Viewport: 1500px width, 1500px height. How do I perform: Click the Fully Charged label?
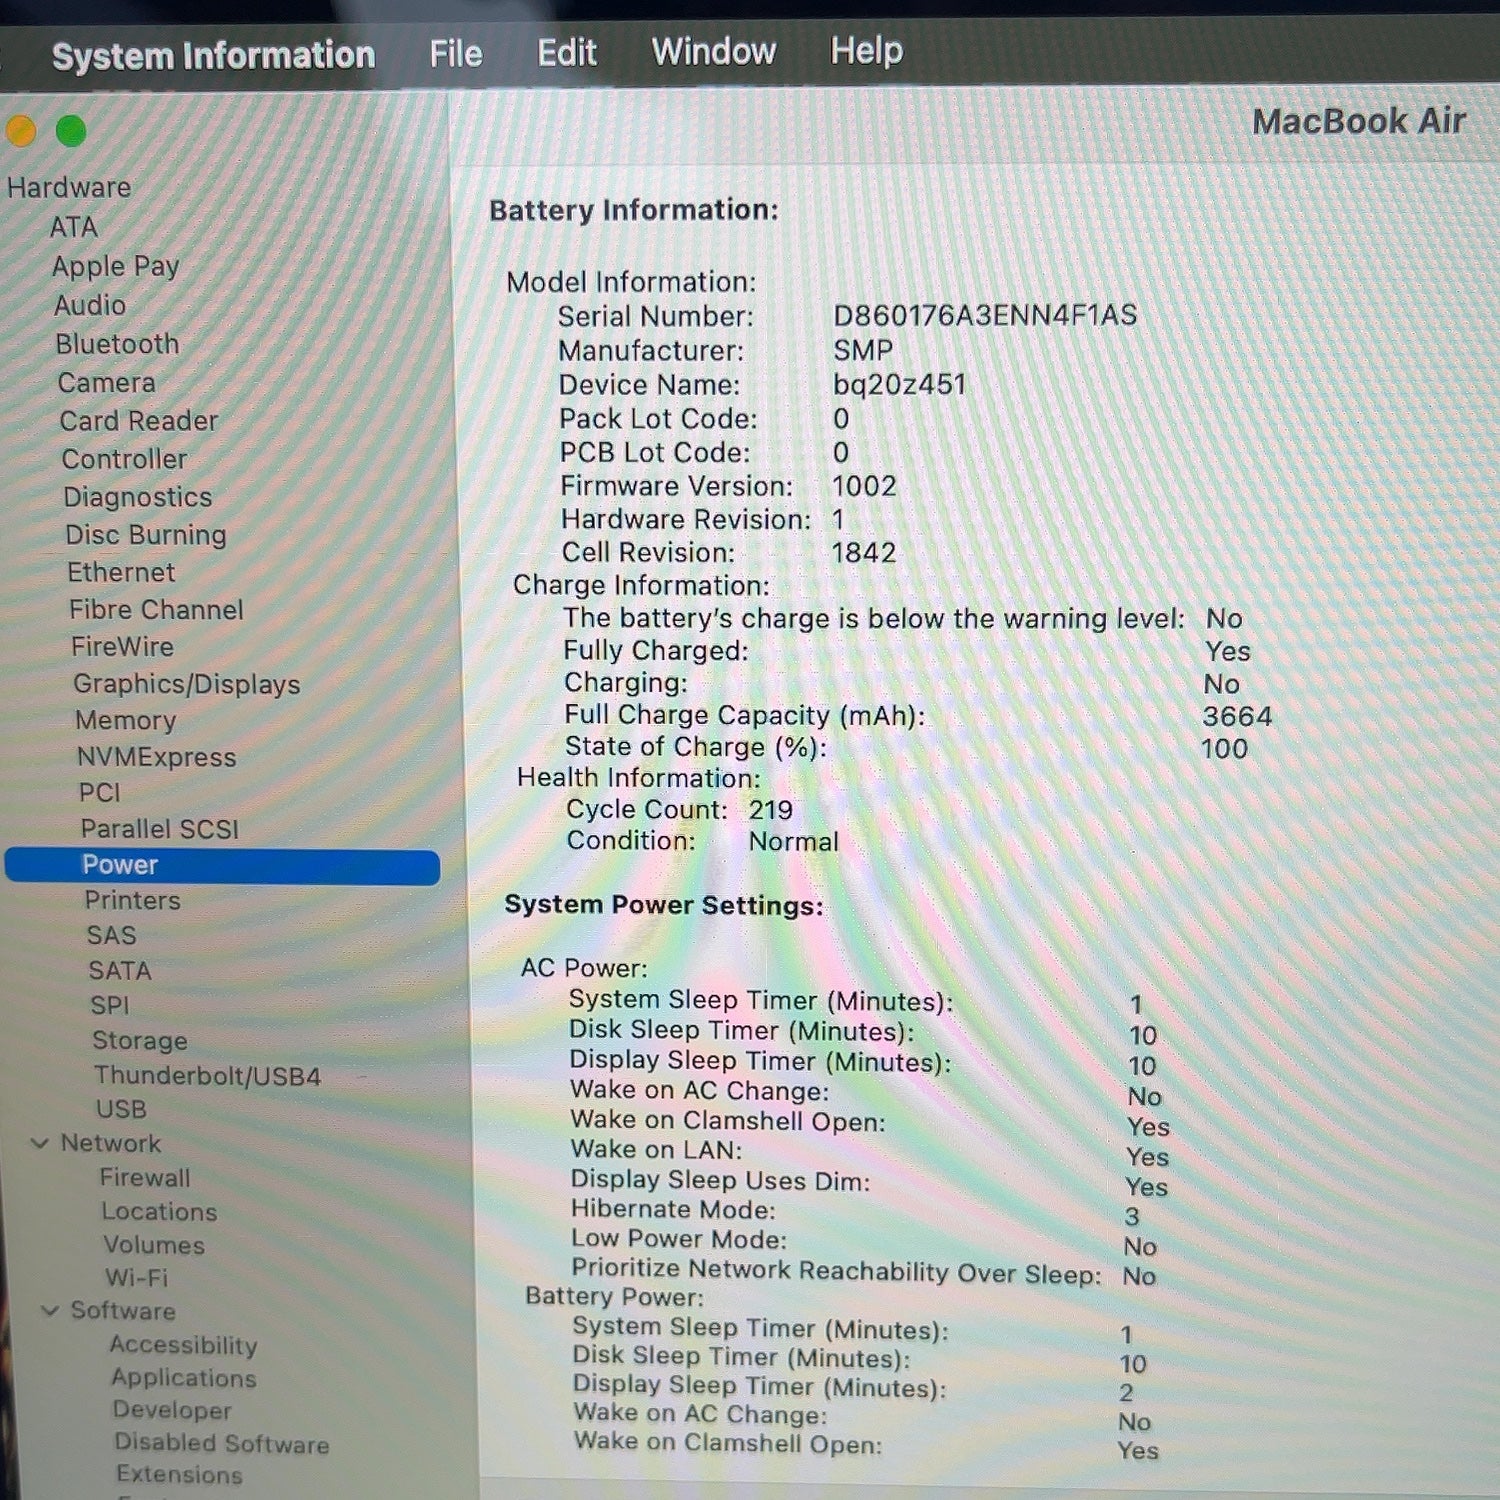[656, 650]
